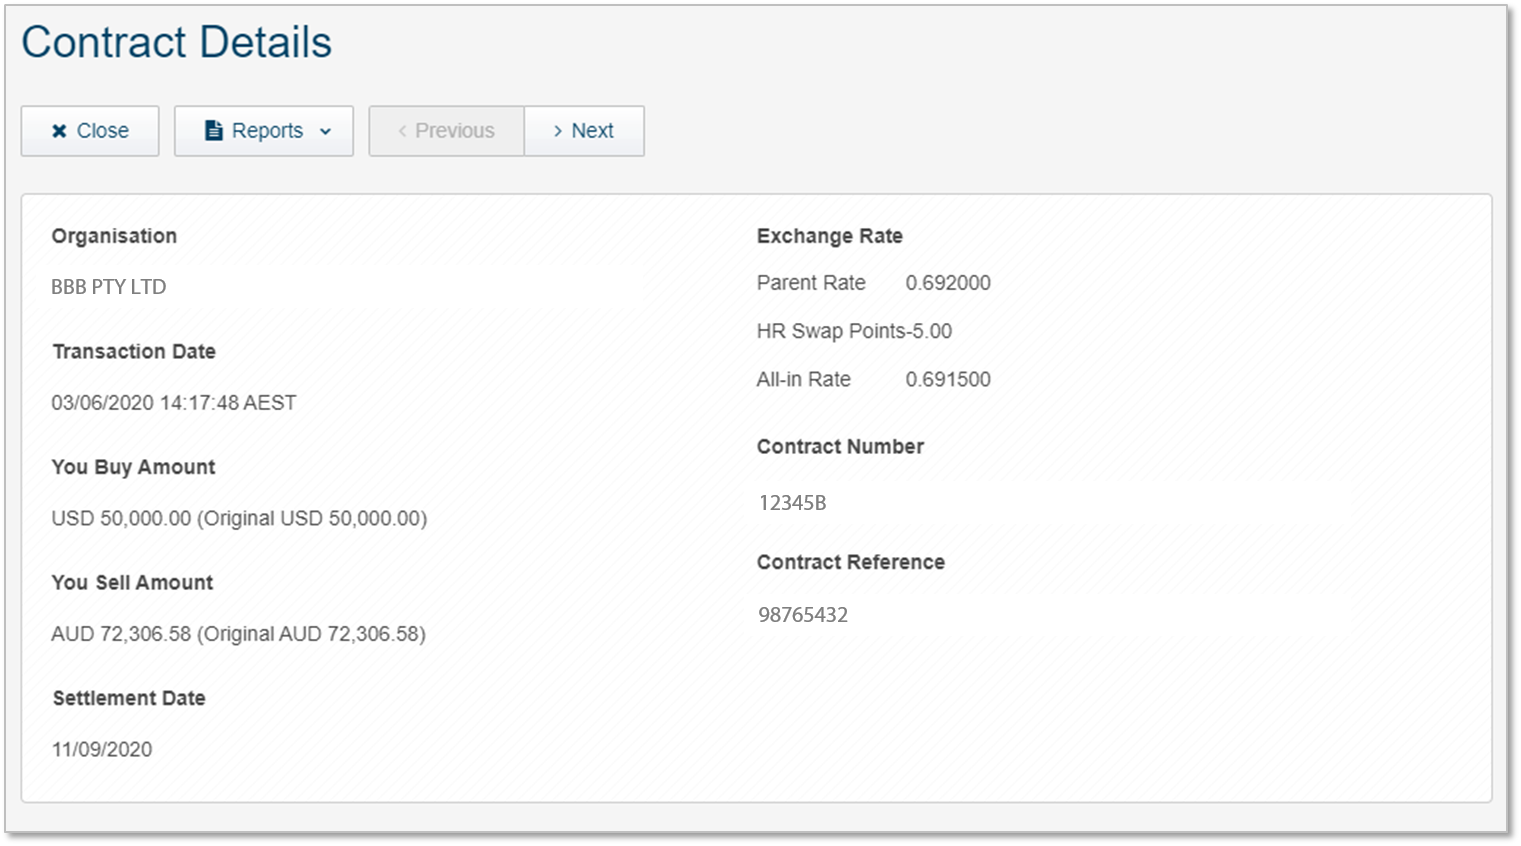Viewport: 1521px width, 846px height.
Task: Click the right chevron icon beside Next
Action: coord(557,131)
